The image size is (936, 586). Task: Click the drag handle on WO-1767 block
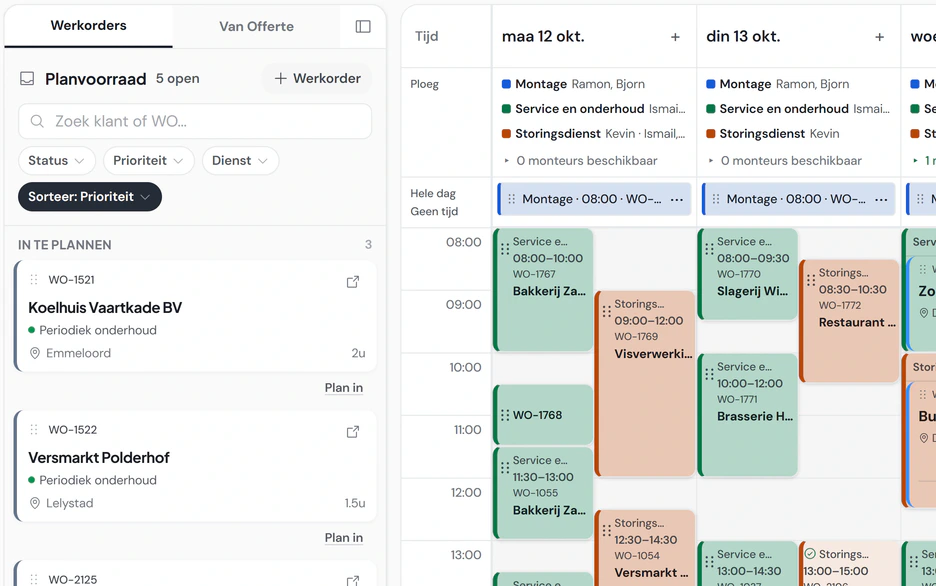tap(505, 249)
